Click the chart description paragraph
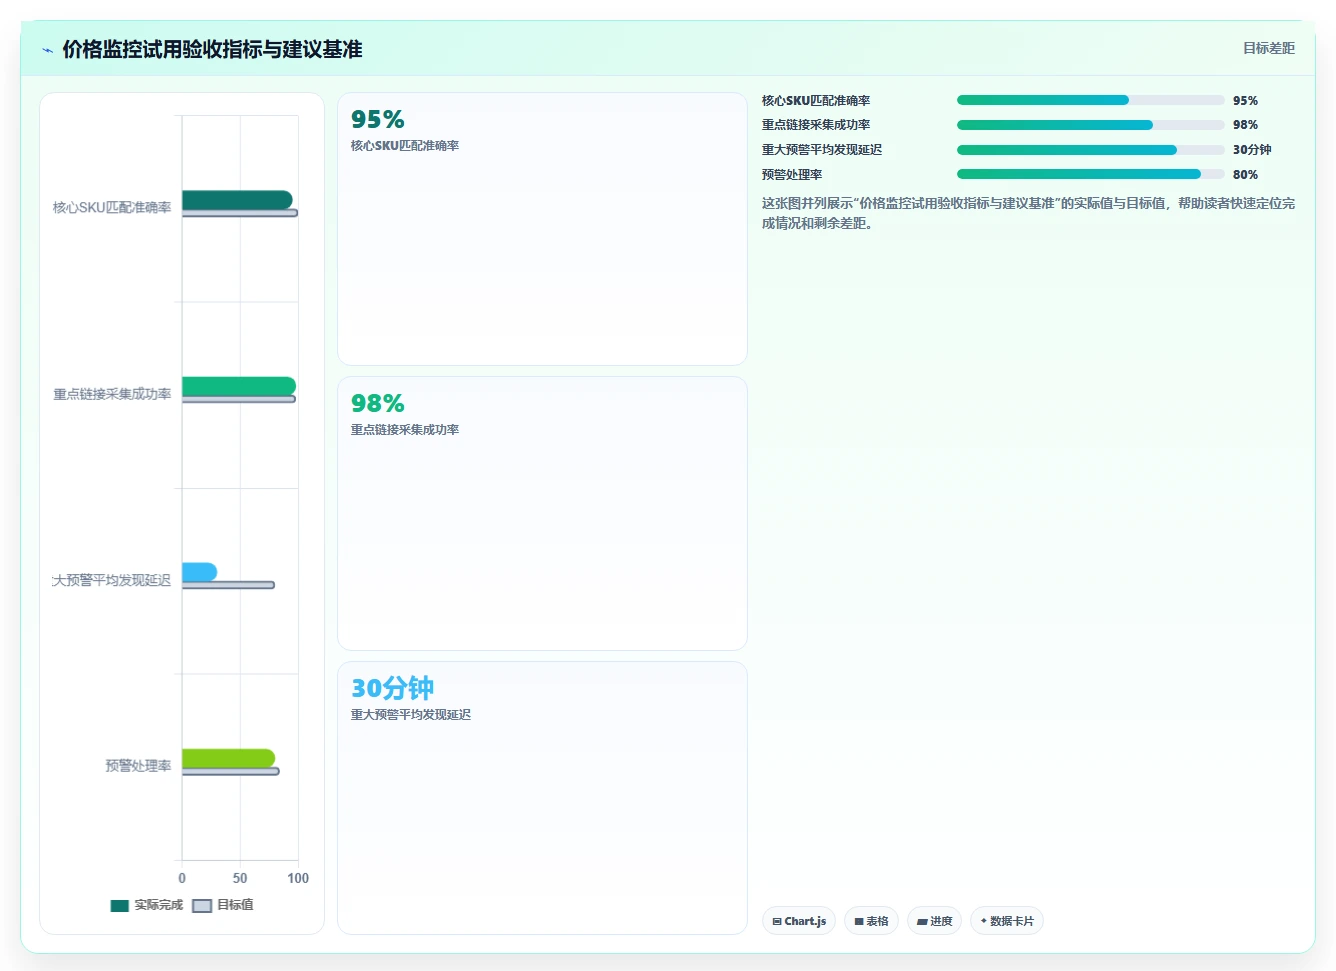This screenshot has height=971, width=1336. click(1028, 213)
